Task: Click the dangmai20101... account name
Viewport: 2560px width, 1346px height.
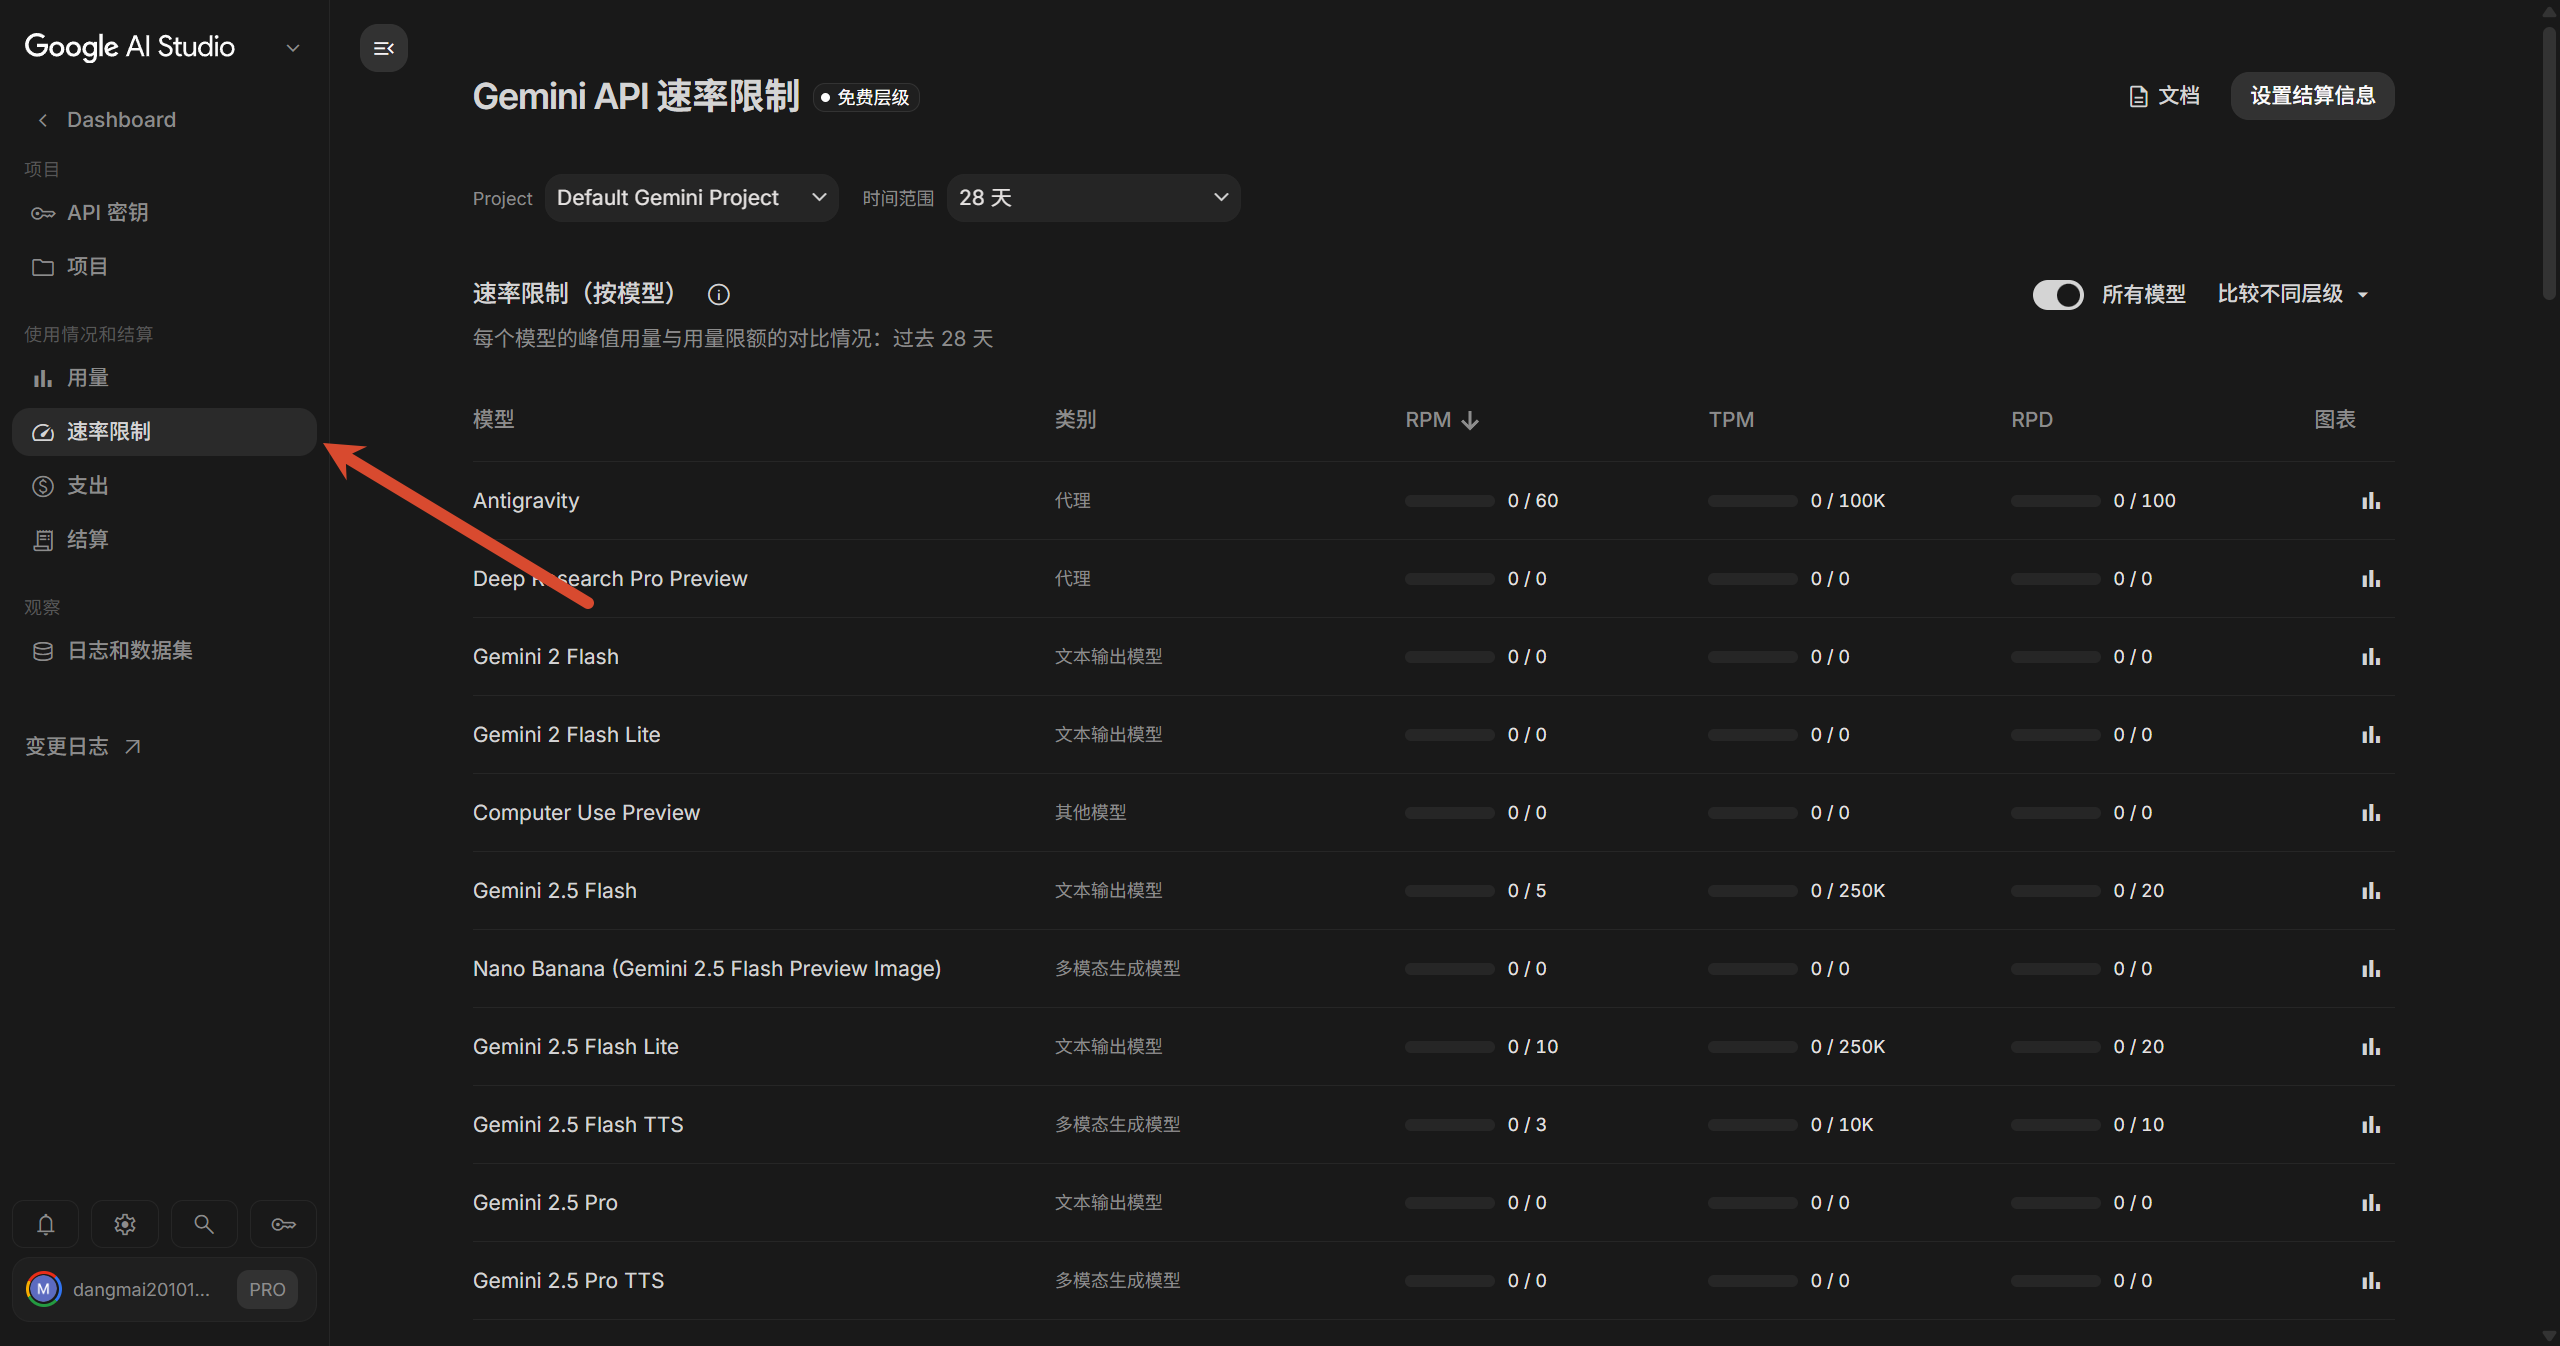Action: (141, 1290)
